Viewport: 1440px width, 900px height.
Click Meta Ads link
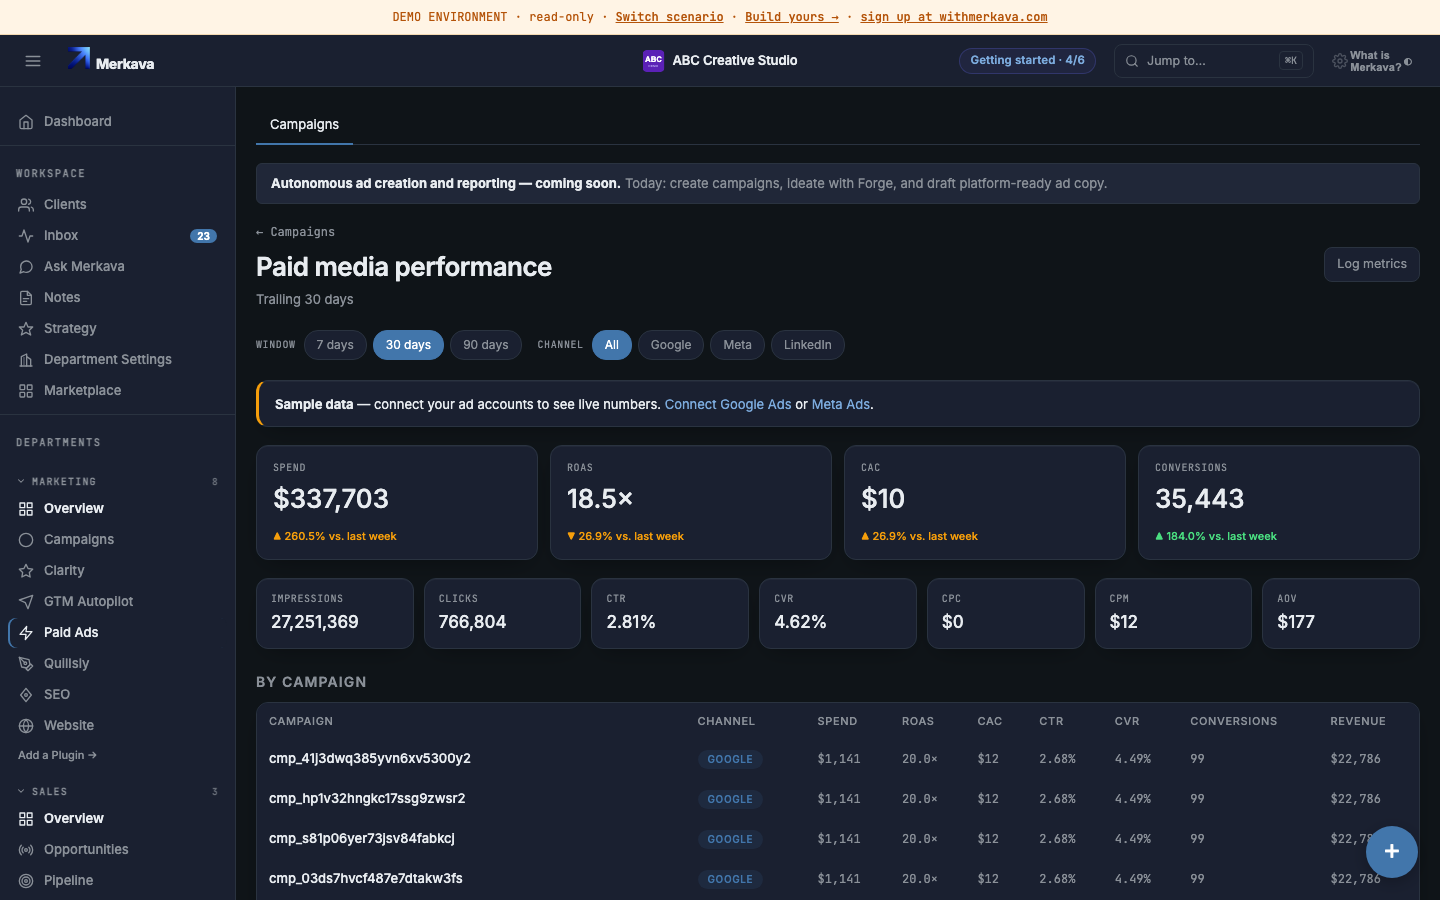(x=840, y=405)
